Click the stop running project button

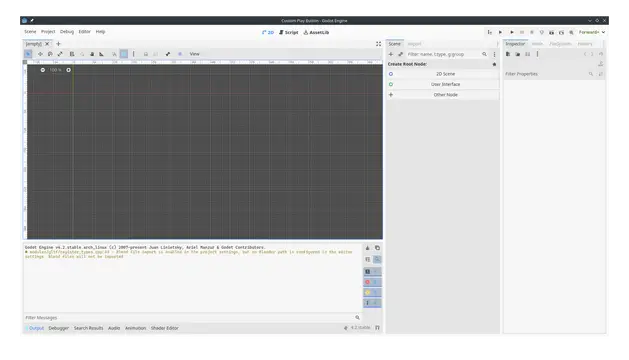coord(532,32)
